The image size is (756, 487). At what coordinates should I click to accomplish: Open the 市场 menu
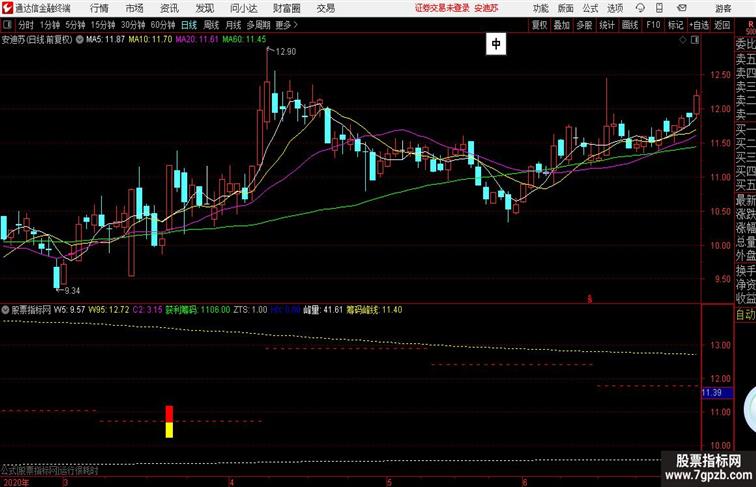click(x=134, y=8)
